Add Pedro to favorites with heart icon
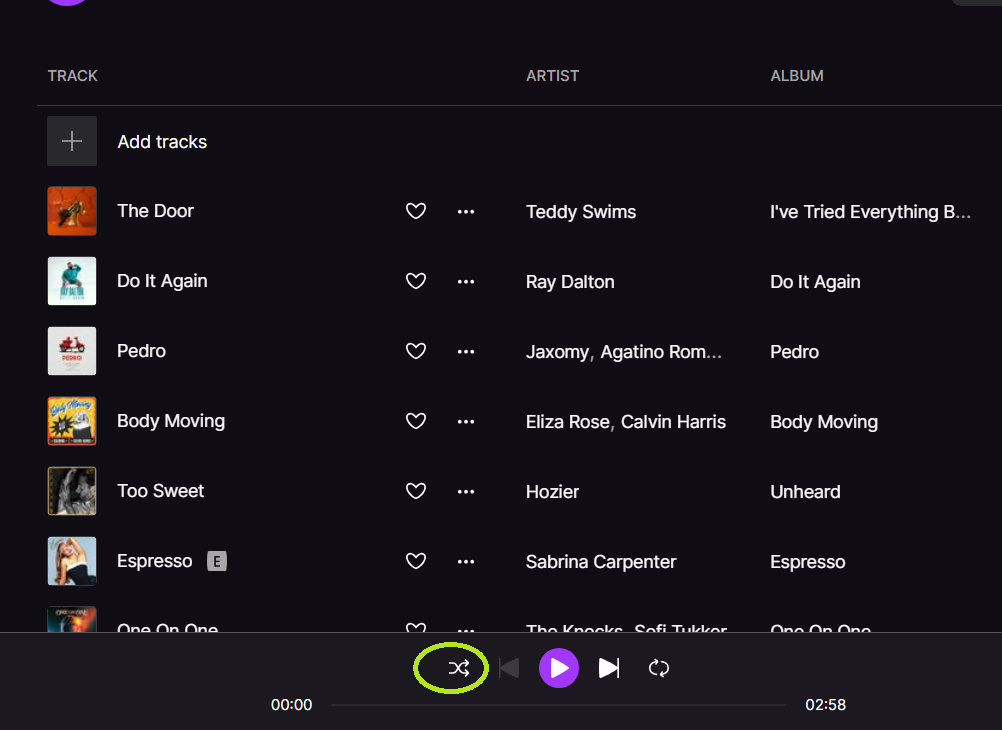This screenshot has width=1002, height=730. coord(416,351)
